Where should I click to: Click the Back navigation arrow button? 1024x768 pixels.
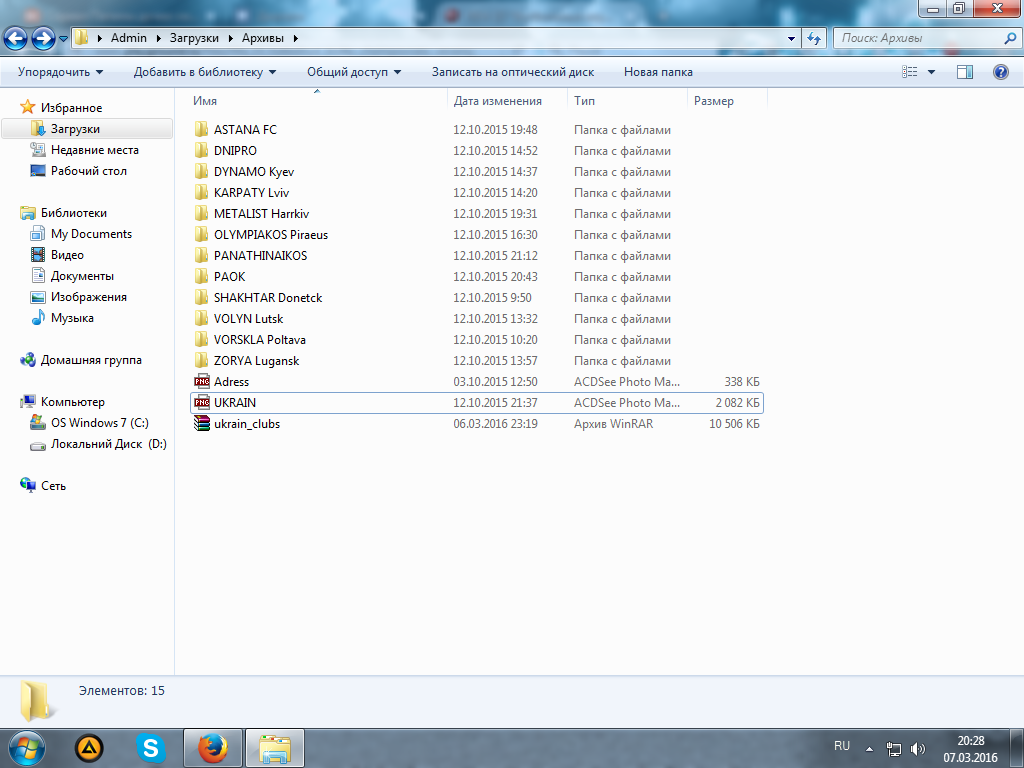(x=15, y=38)
